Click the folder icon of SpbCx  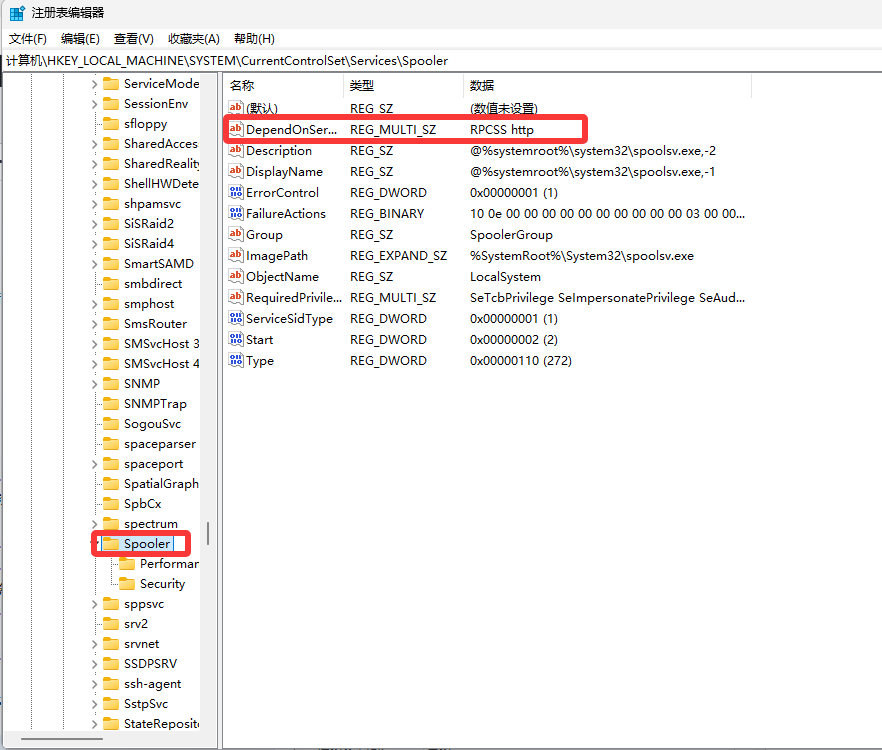click(111, 504)
